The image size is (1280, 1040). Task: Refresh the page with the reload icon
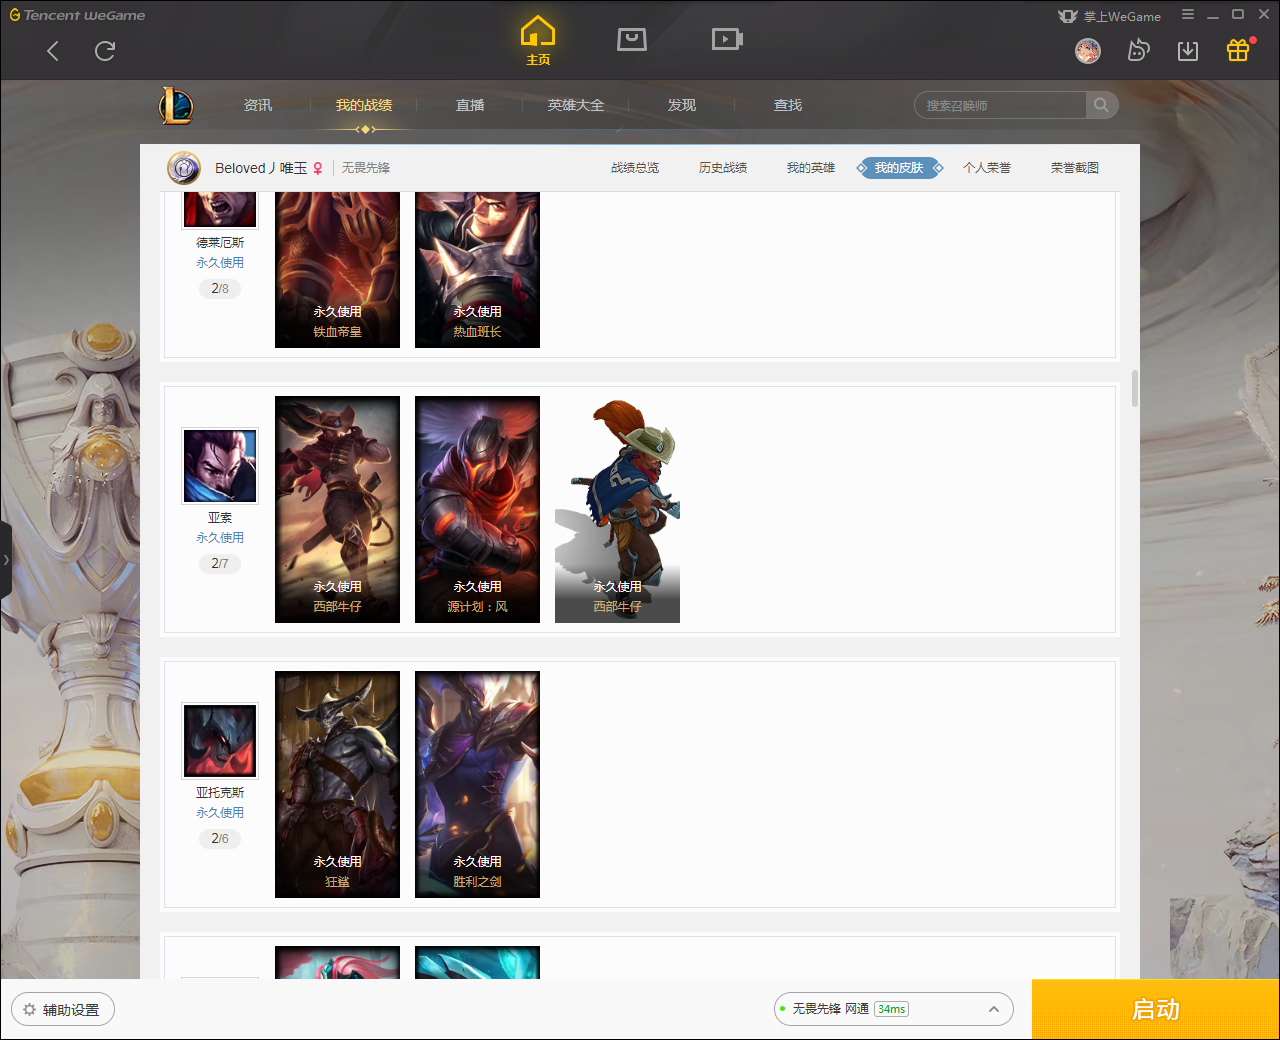click(105, 51)
